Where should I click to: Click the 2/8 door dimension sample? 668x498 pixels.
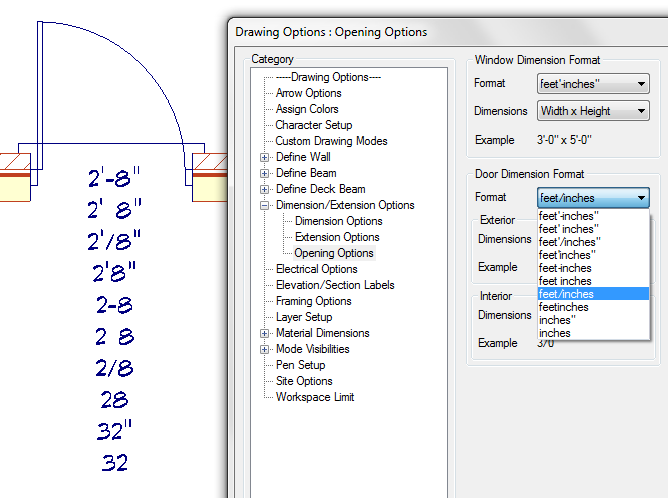tap(114, 368)
